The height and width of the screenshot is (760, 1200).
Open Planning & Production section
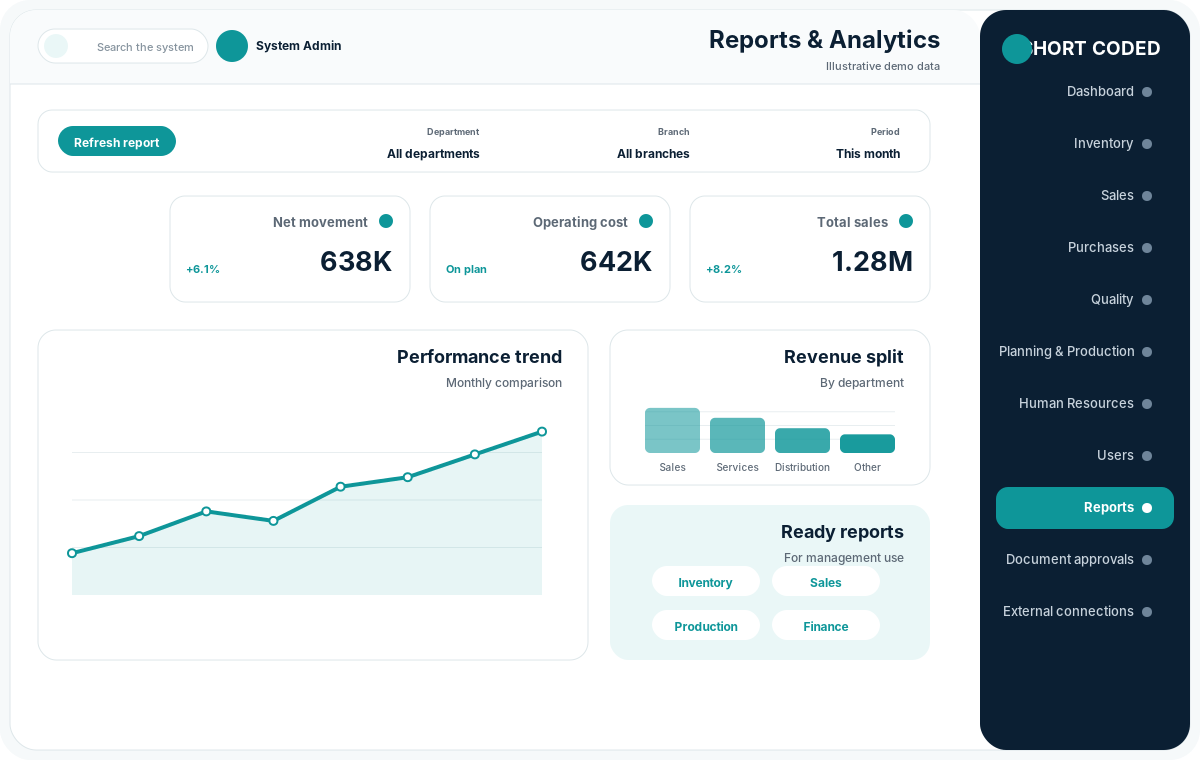coord(1085,351)
